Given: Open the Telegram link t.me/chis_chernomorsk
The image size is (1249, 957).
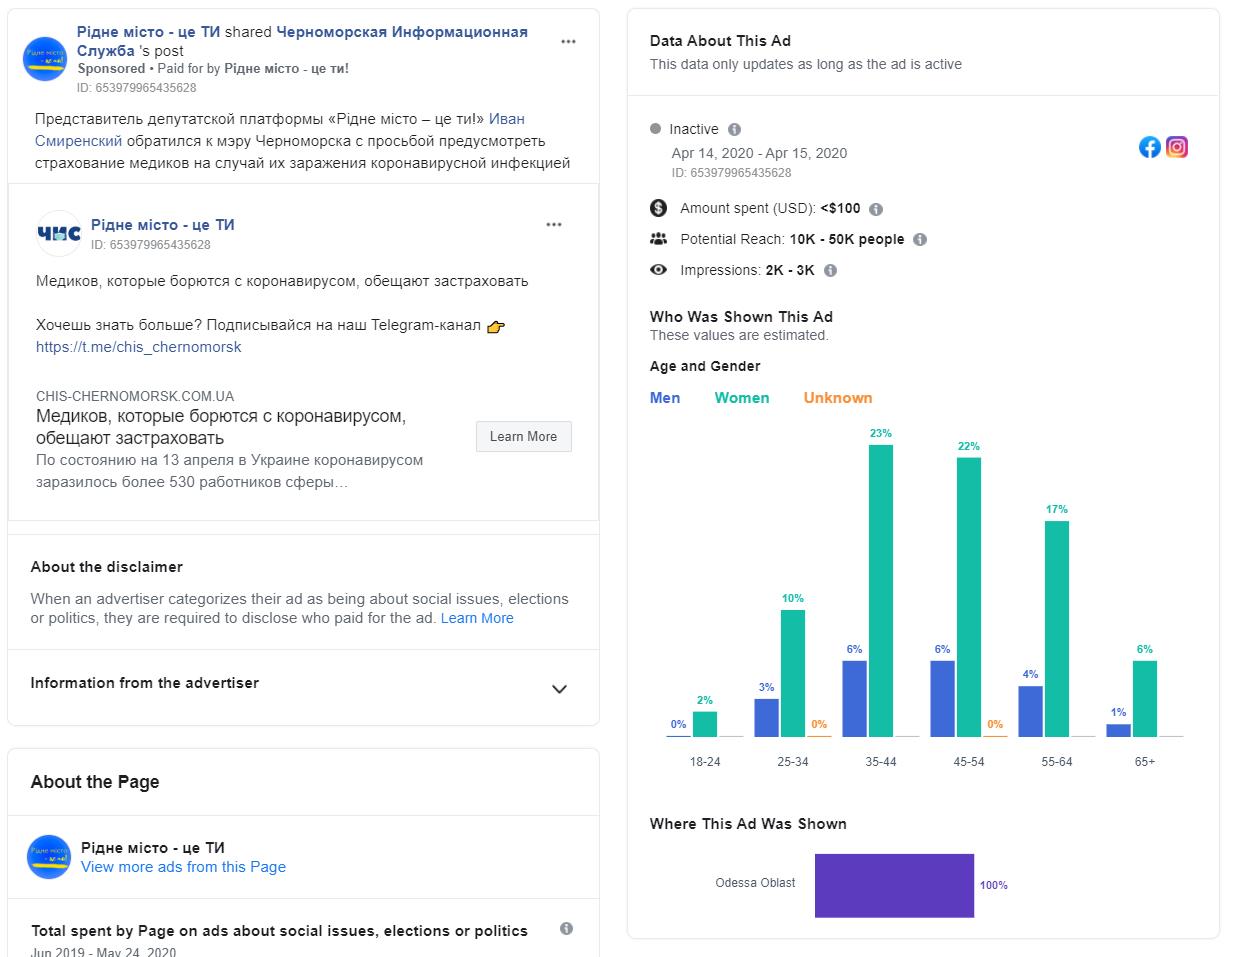Looking at the screenshot, I should click(x=138, y=347).
